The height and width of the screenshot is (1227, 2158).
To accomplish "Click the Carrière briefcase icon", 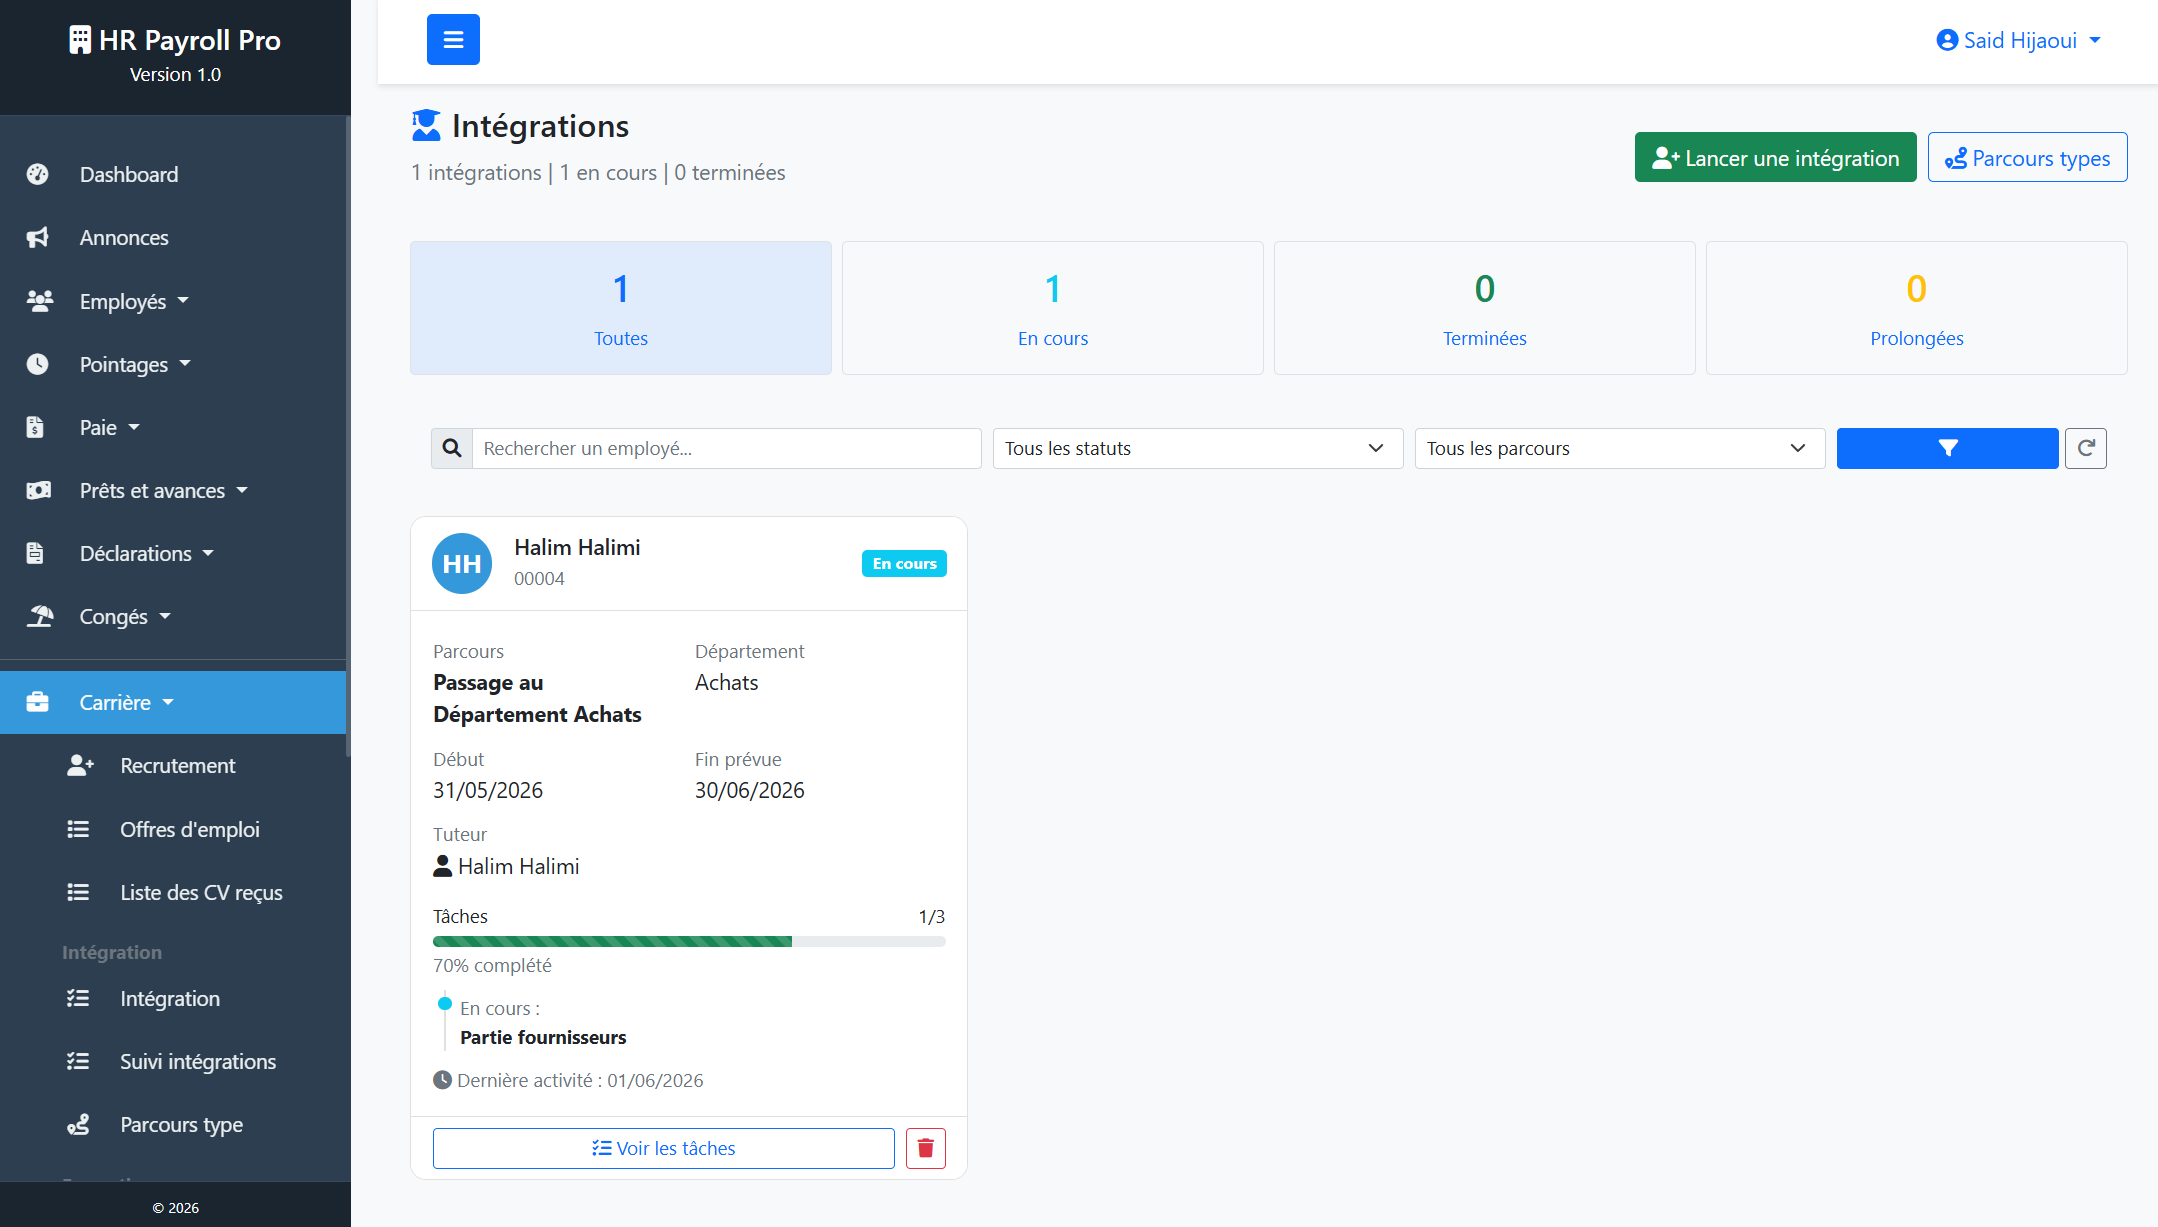I will pos(38,702).
